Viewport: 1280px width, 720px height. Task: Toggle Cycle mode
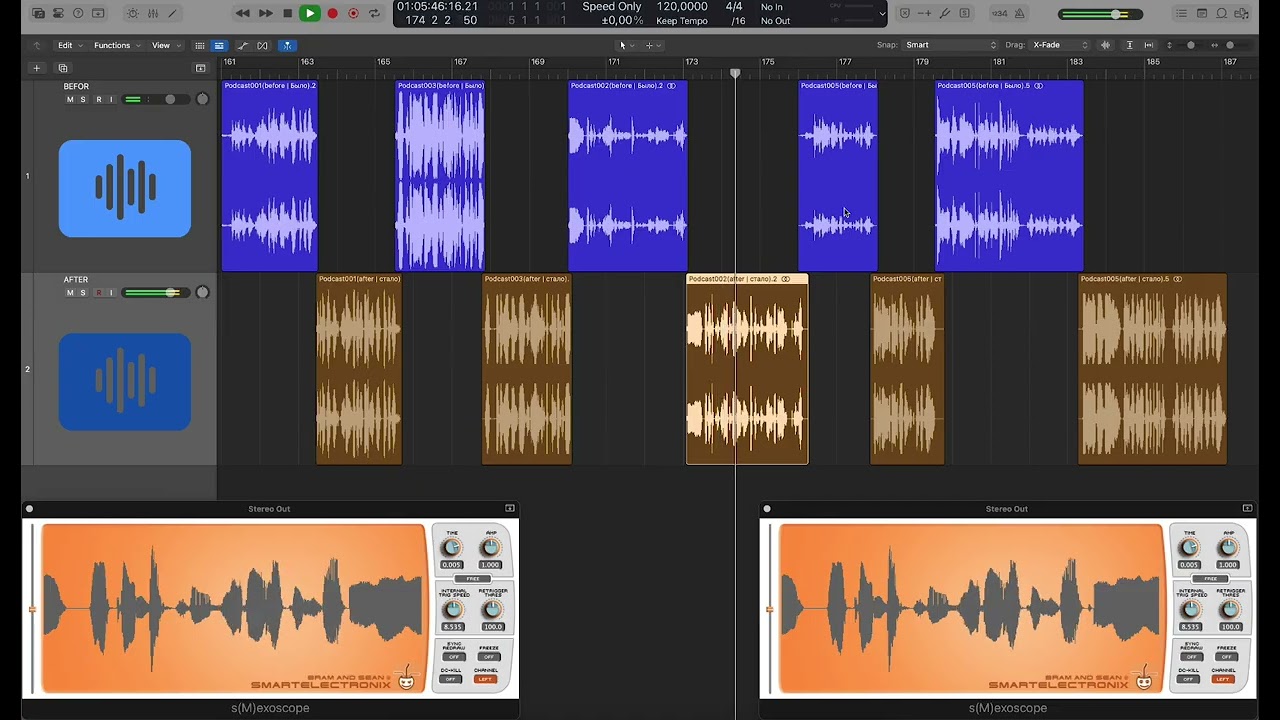point(375,14)
